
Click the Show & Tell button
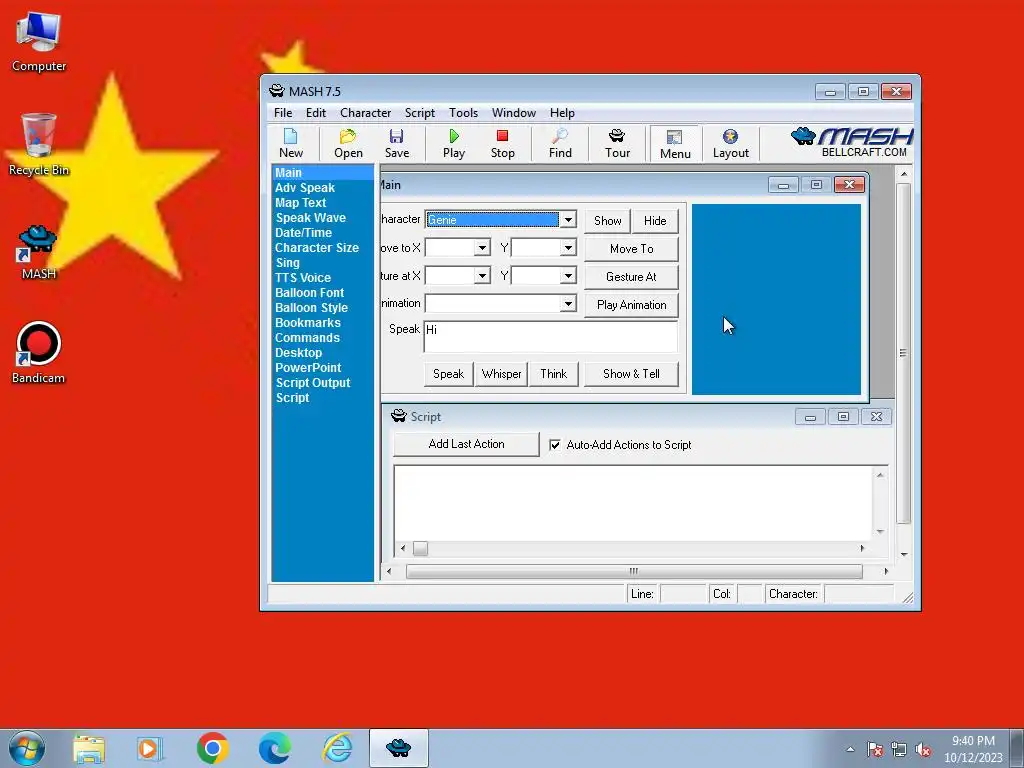[x=631, y=374]
